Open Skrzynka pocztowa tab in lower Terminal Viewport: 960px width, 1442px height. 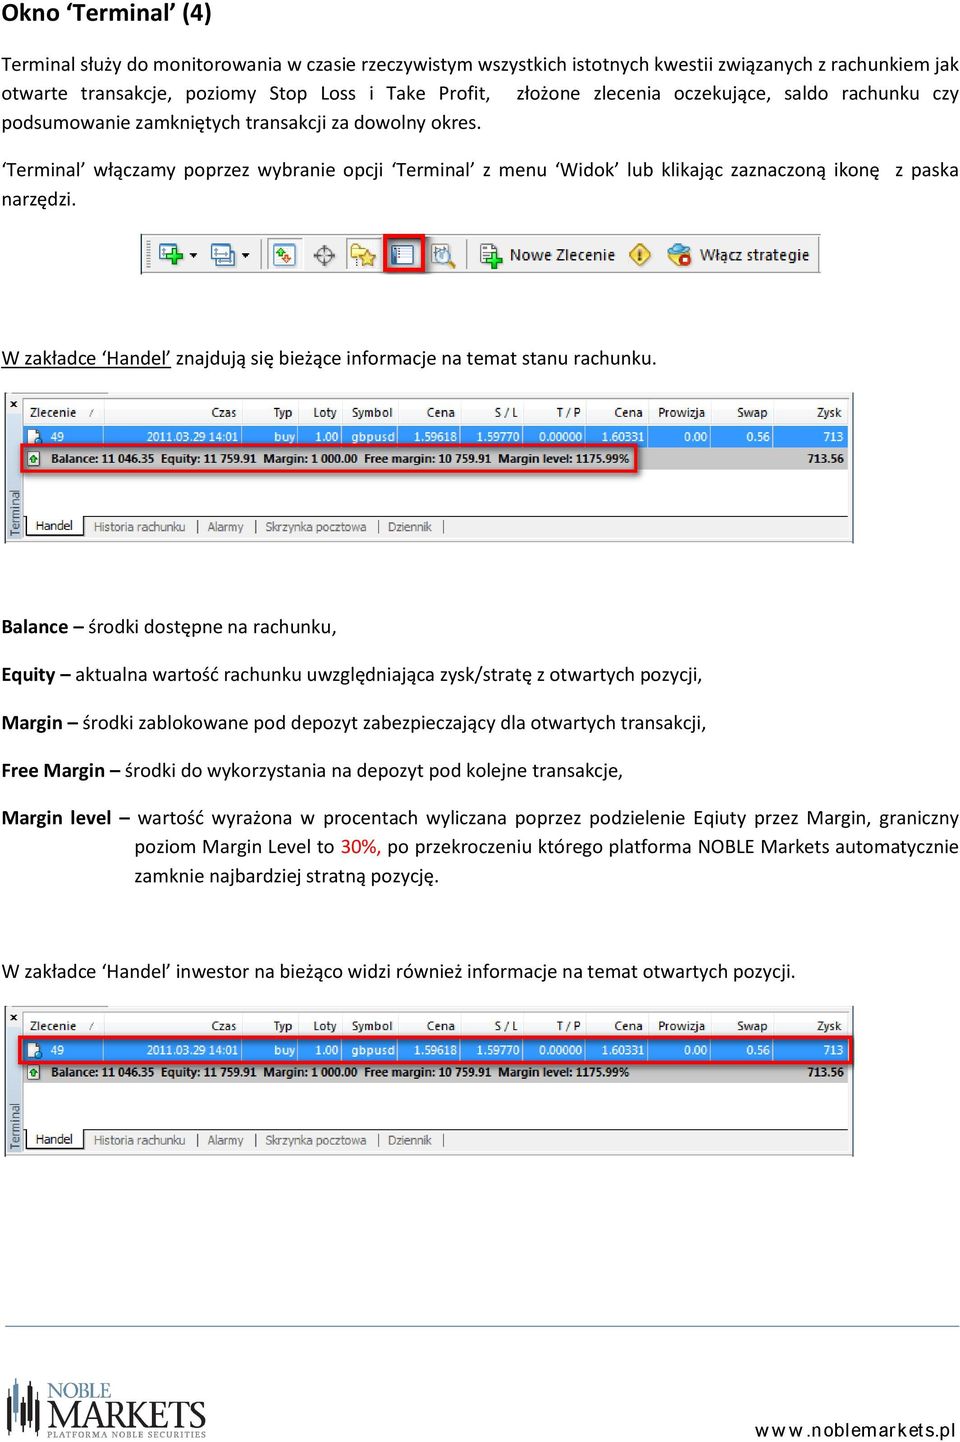316,1141
